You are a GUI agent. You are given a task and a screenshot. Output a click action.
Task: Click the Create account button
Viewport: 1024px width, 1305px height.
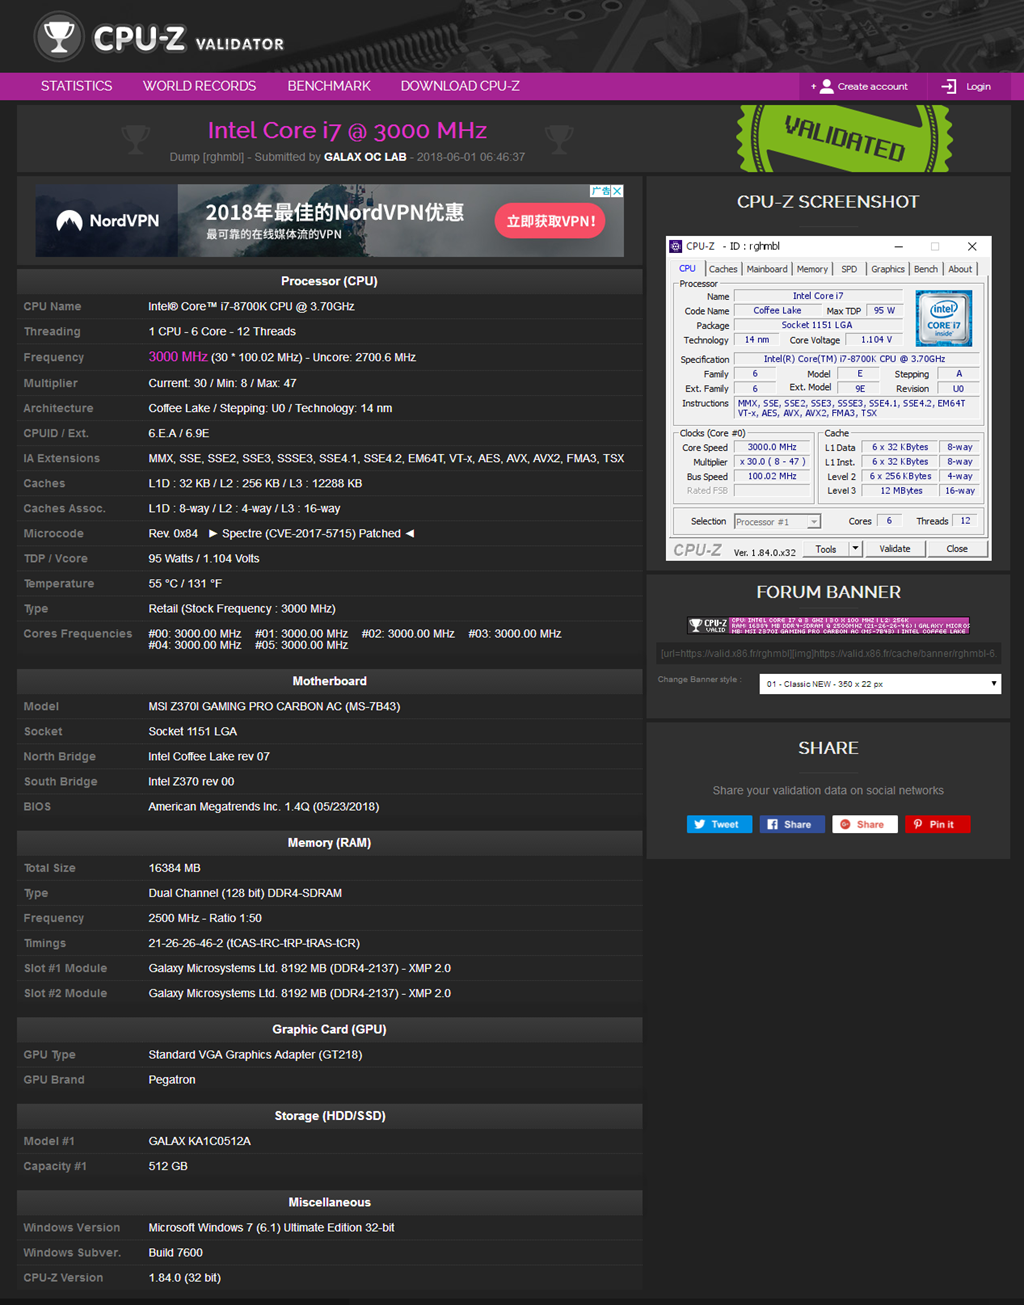point(859,86)
